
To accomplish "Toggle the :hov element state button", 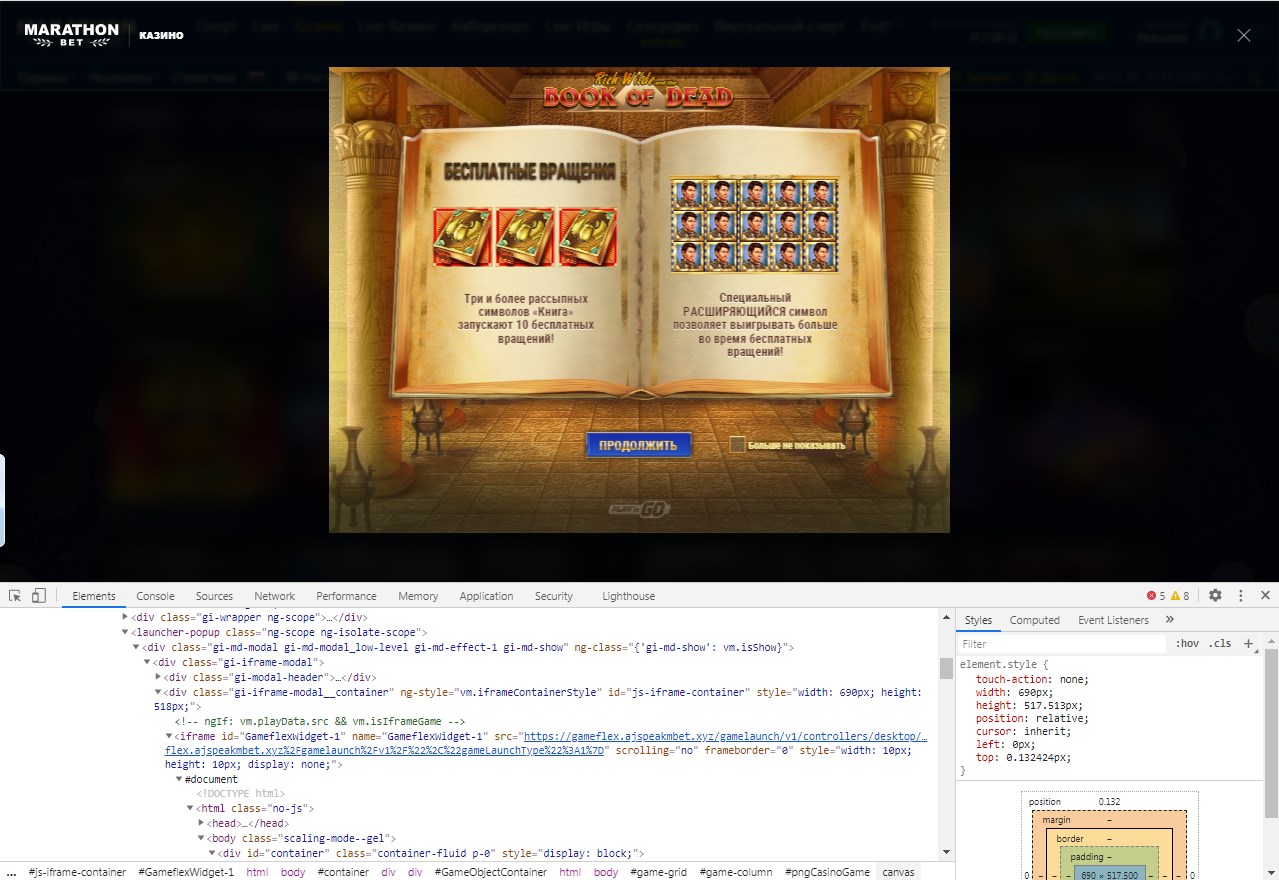I will click(1187, 644).
